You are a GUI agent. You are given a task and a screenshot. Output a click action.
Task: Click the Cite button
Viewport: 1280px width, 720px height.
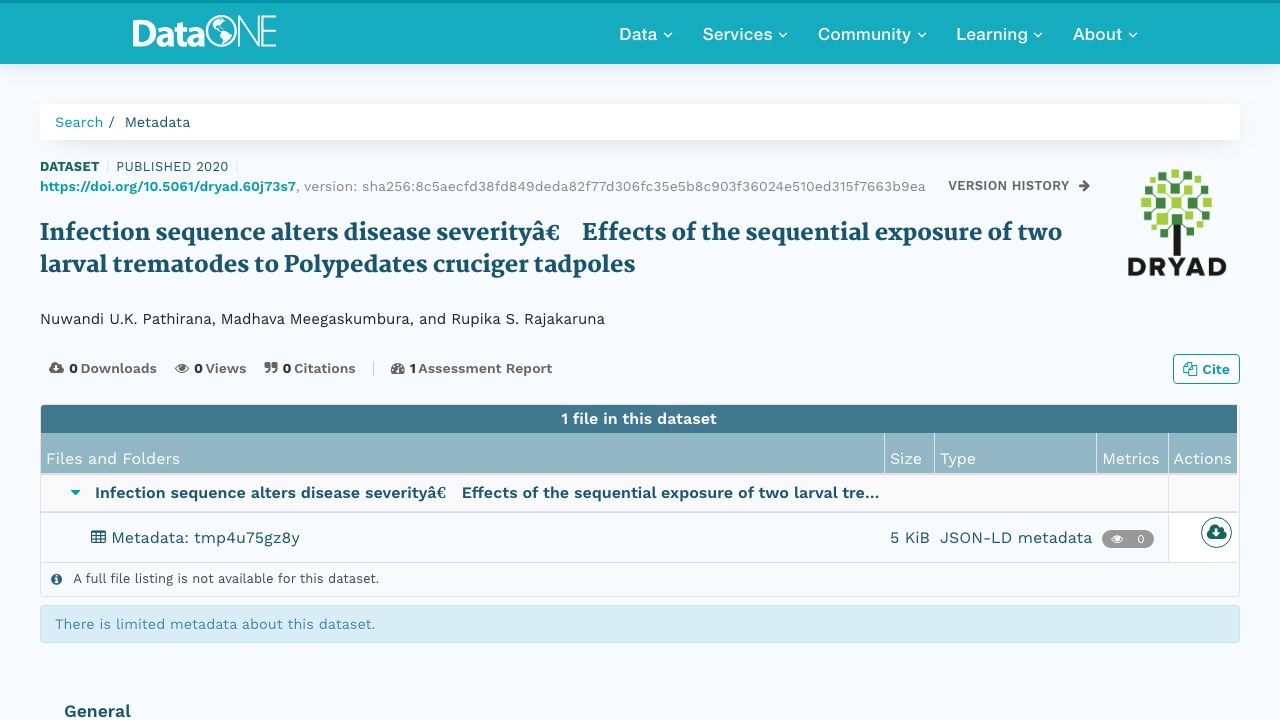click(x=1206, y=369)
